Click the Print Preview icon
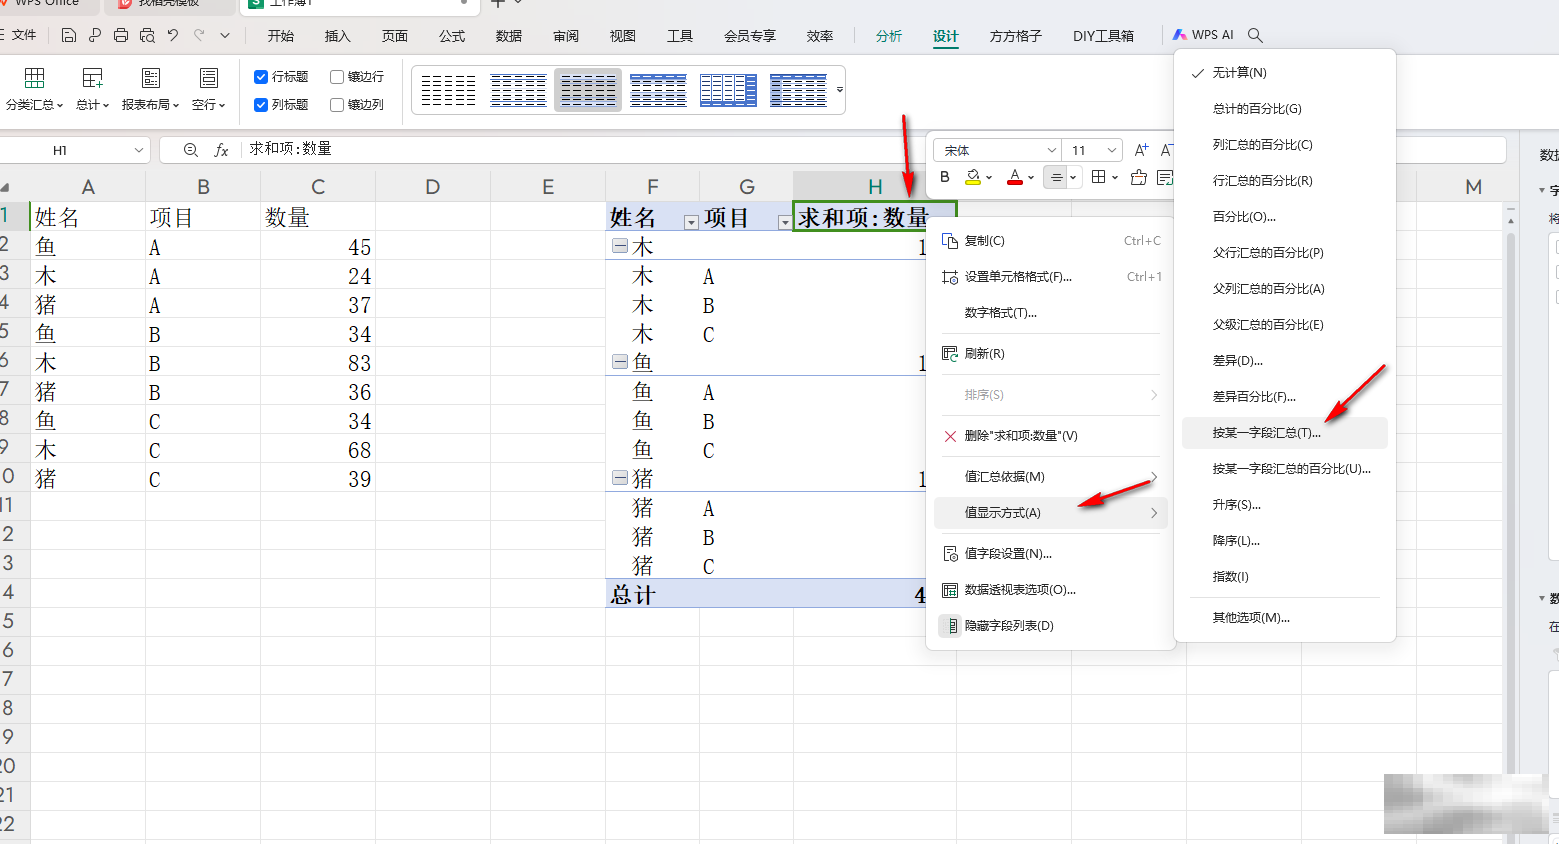 147,35
